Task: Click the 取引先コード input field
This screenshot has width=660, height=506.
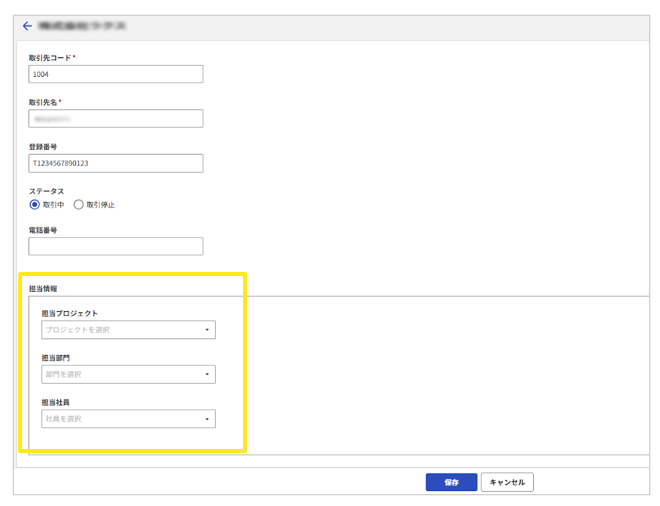Action: click(116, 74)
